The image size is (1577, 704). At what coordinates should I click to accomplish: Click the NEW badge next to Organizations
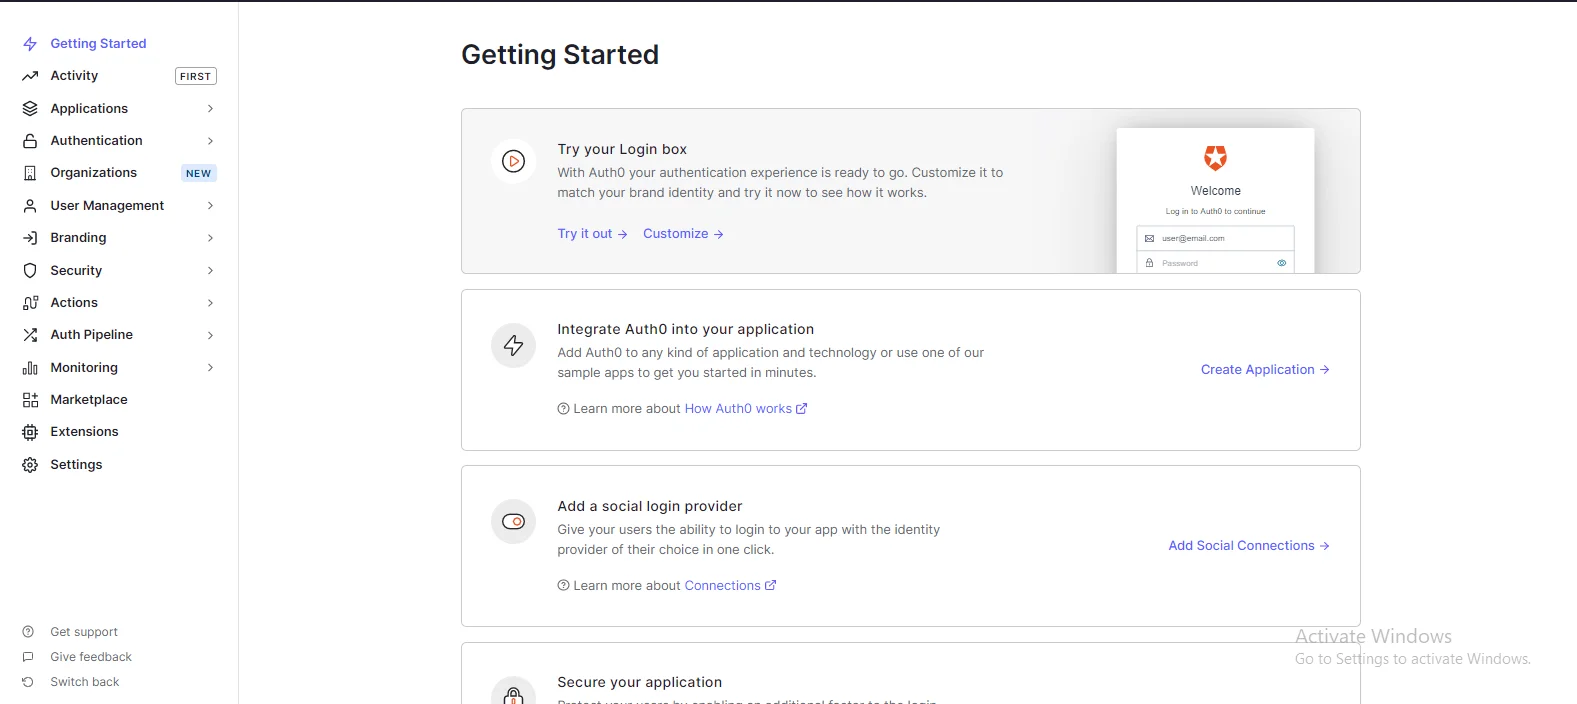[x=198, y=173]
